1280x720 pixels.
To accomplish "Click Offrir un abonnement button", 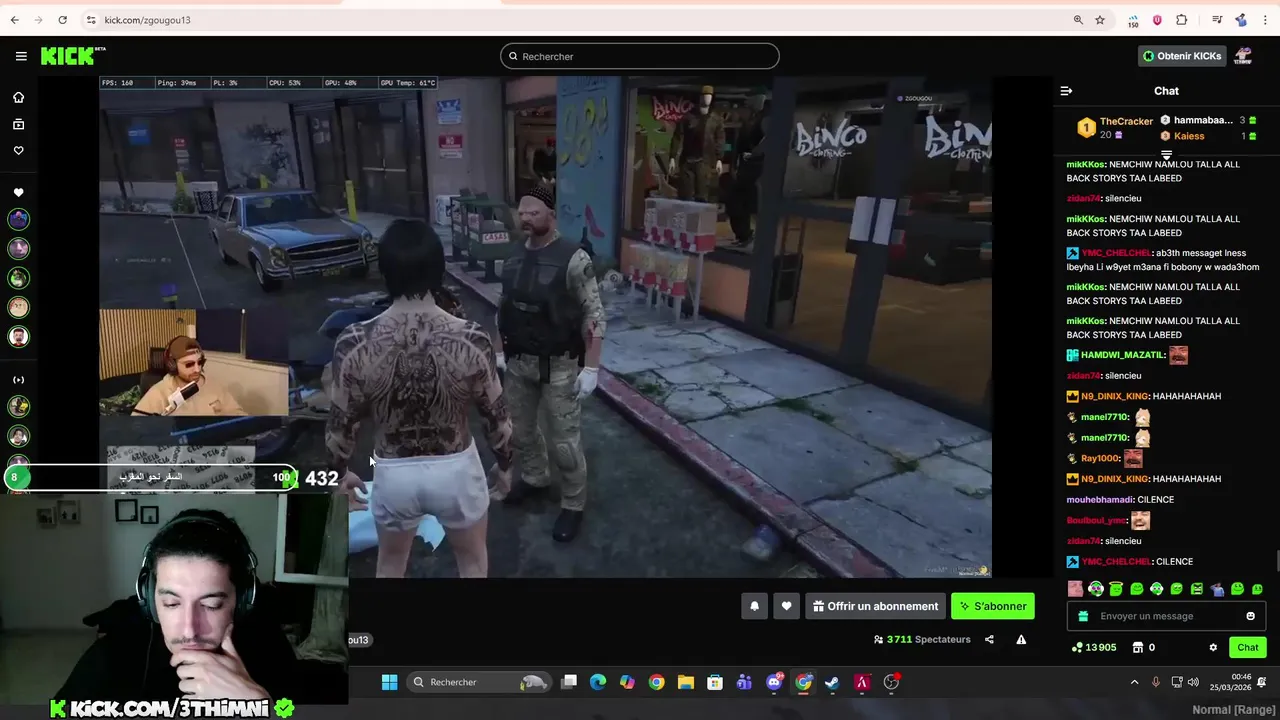I will tap(876, 606).
